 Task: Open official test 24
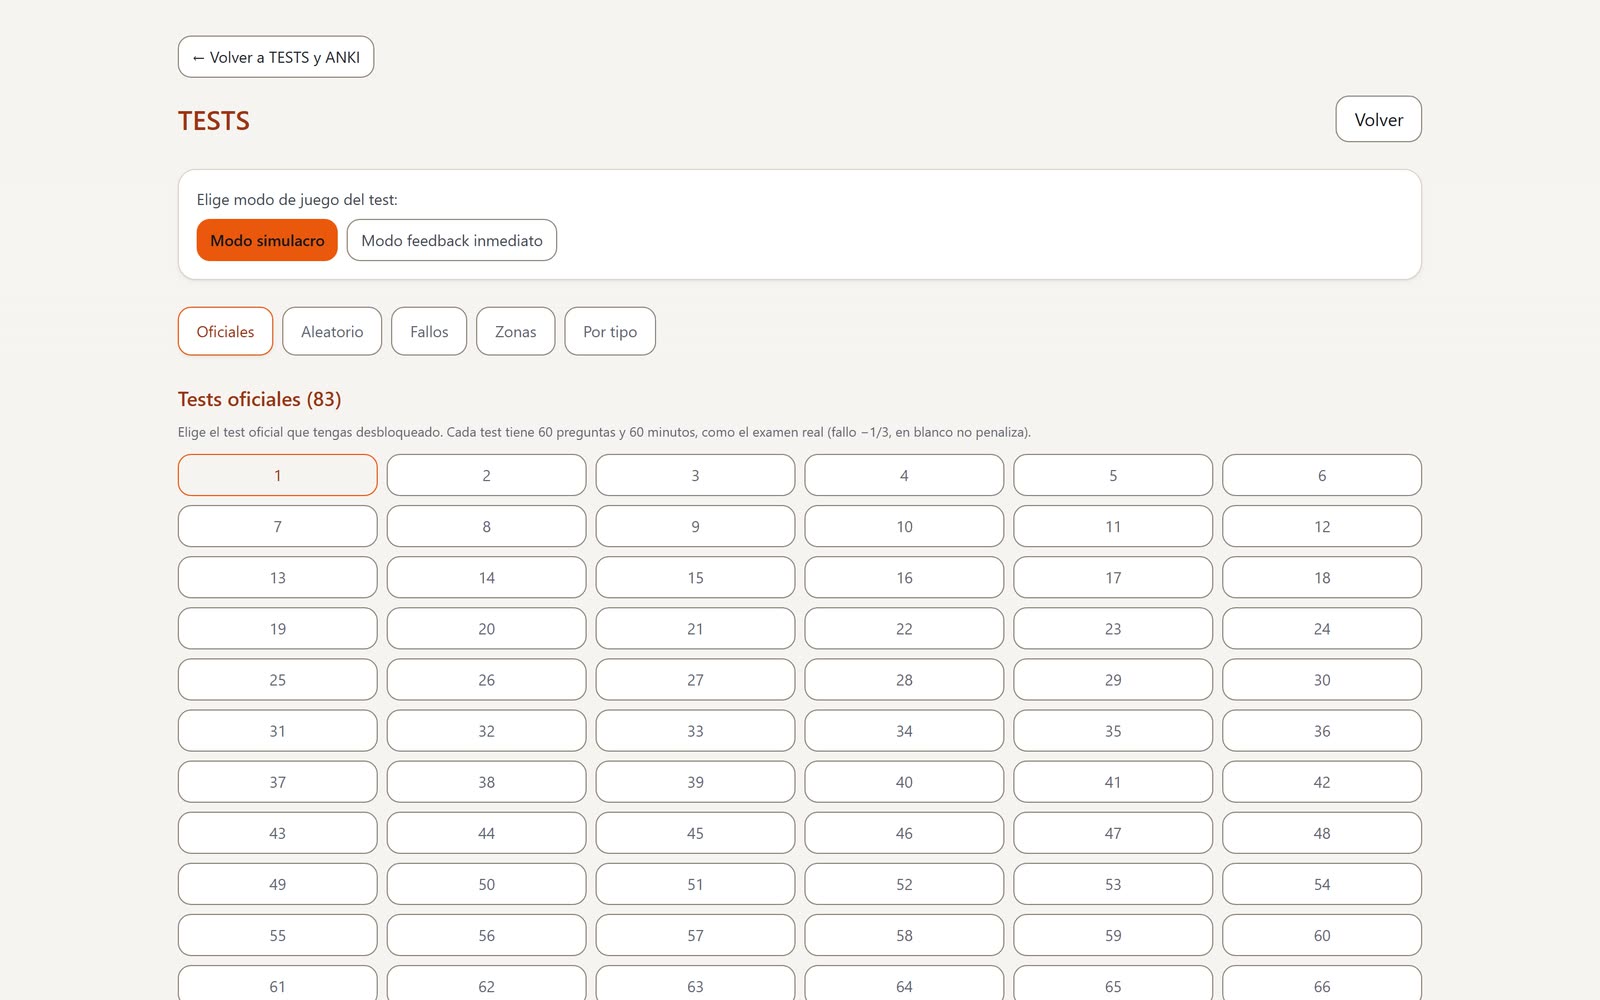point(1322,628)
